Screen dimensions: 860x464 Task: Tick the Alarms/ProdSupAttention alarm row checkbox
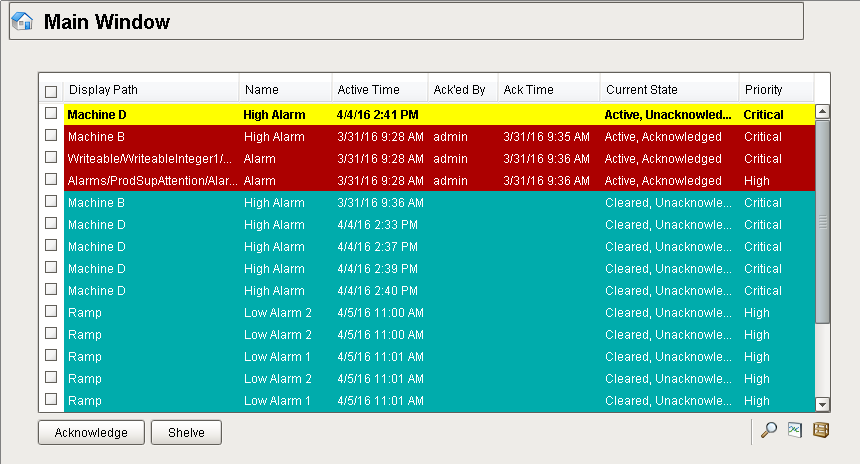click(x=51, y=179)
